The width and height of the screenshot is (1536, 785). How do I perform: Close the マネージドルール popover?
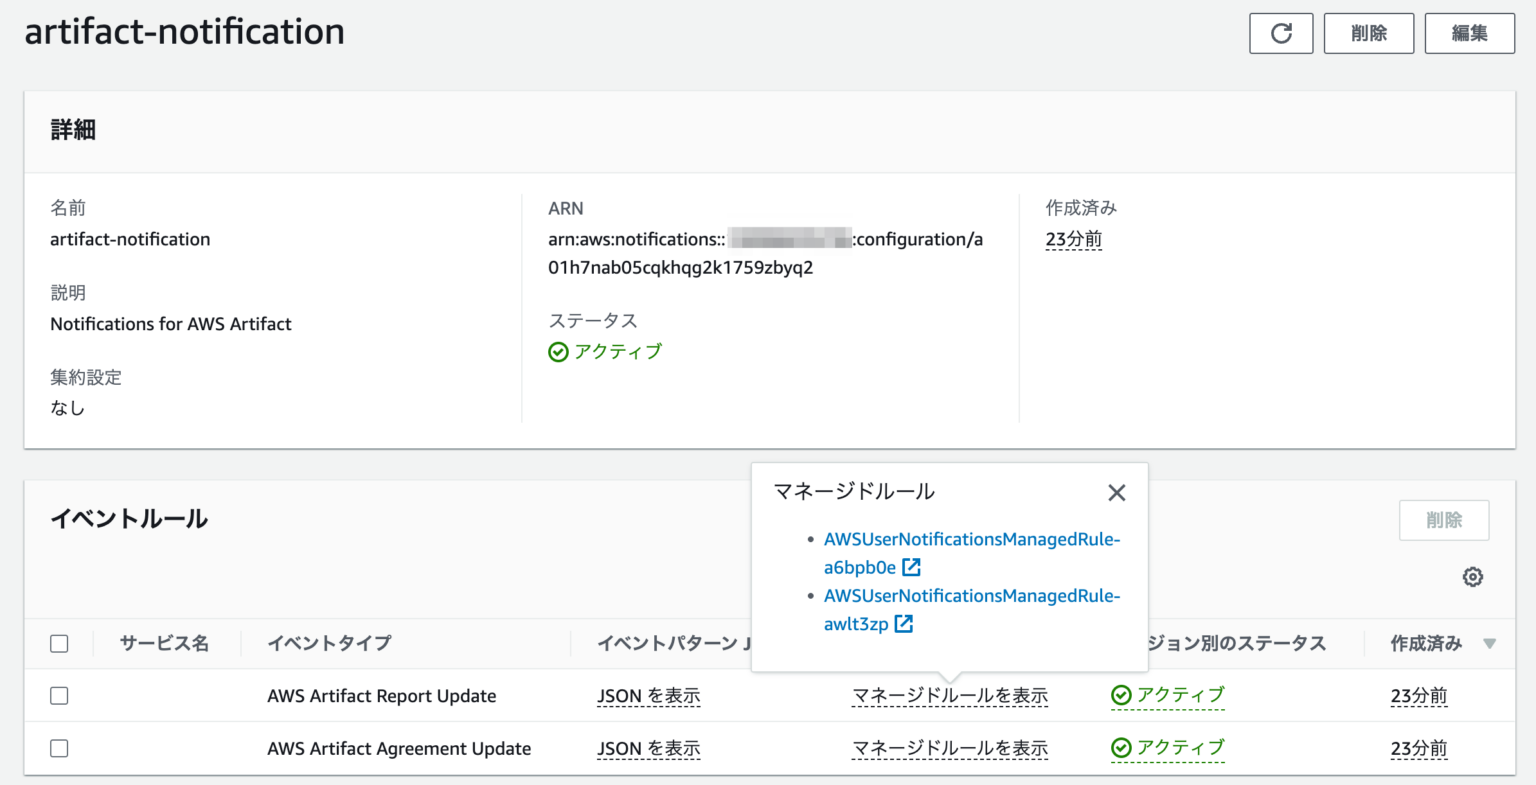(x=1117, y=492)
